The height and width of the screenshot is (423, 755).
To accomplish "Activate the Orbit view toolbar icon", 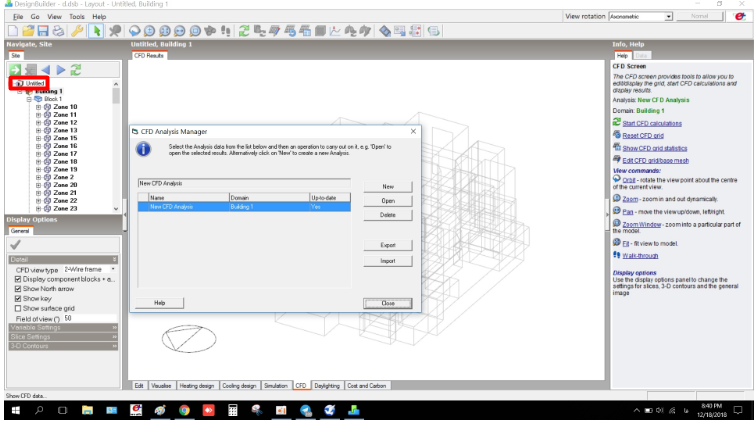I will pos(134,31).
